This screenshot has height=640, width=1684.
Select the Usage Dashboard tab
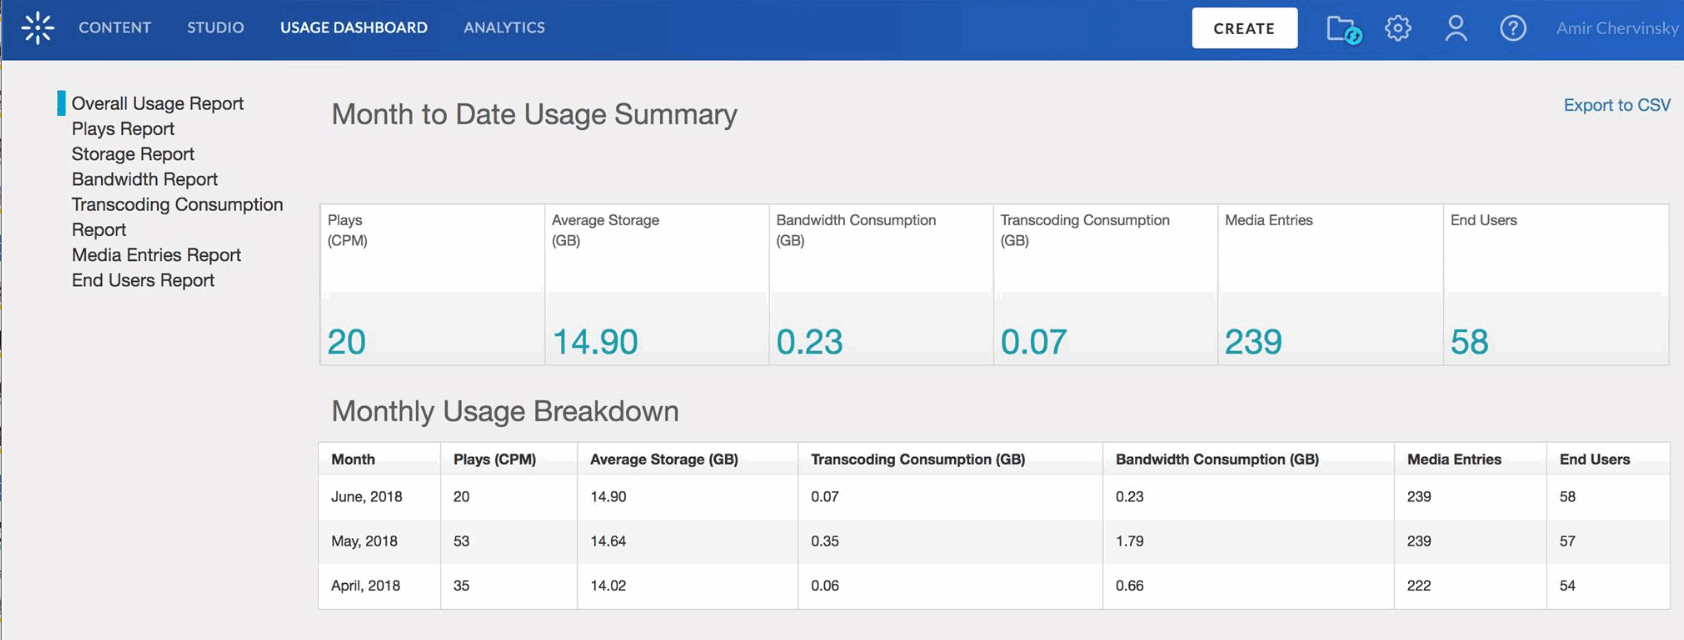354,28
